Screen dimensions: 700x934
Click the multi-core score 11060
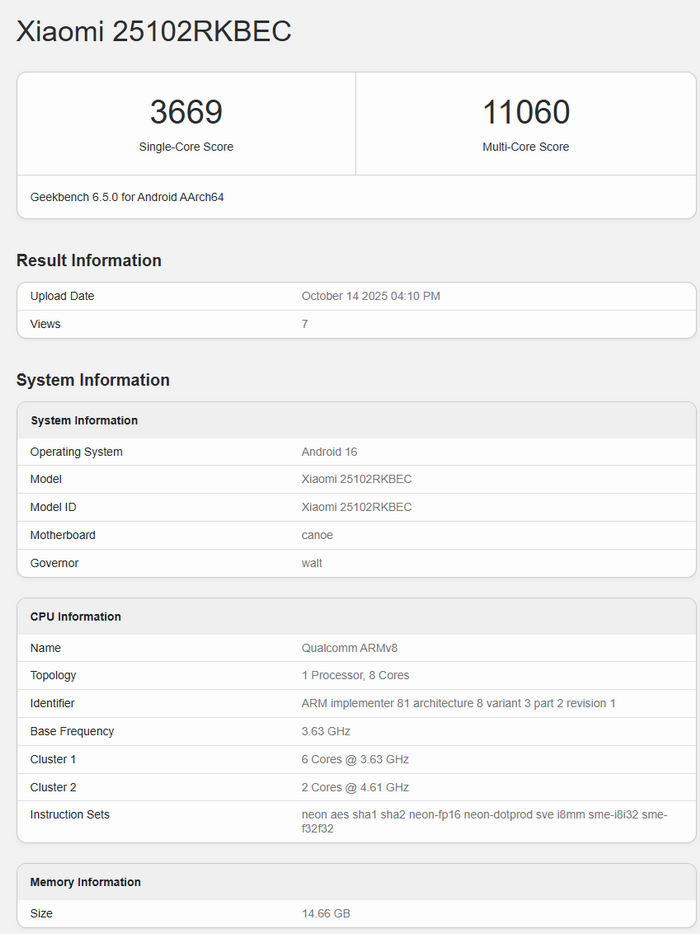click(525, 112)
